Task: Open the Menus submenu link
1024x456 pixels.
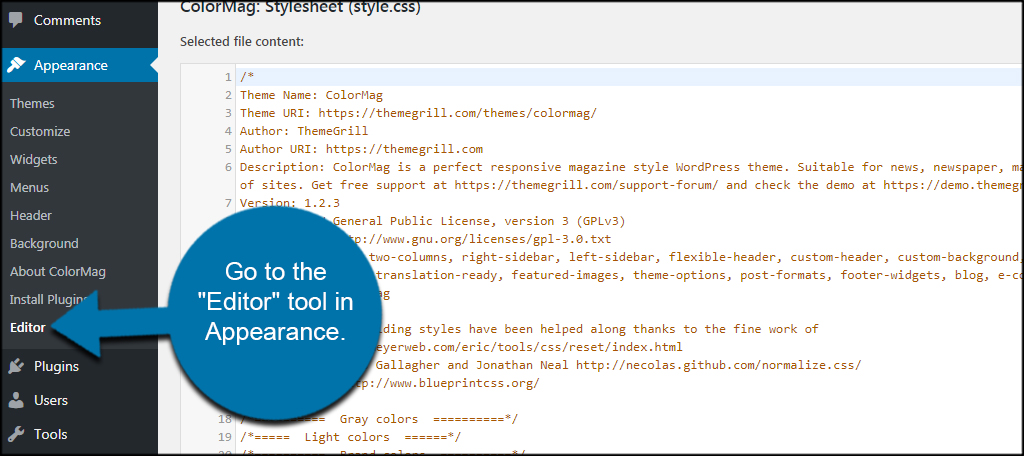Action: [x=29, y=188]
